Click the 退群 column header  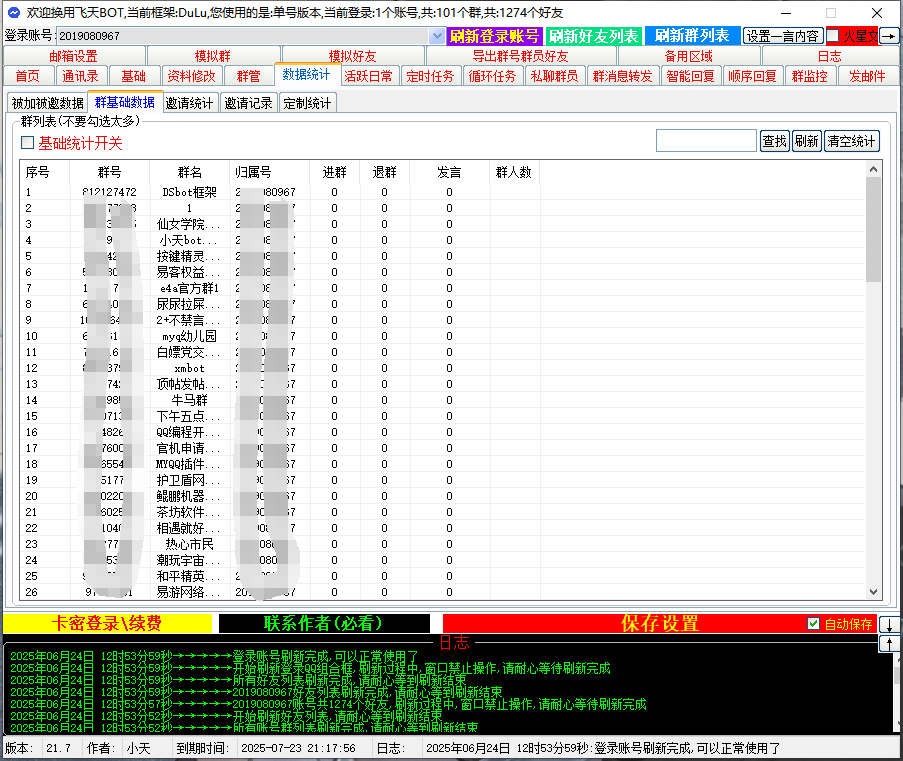(384, 172)
